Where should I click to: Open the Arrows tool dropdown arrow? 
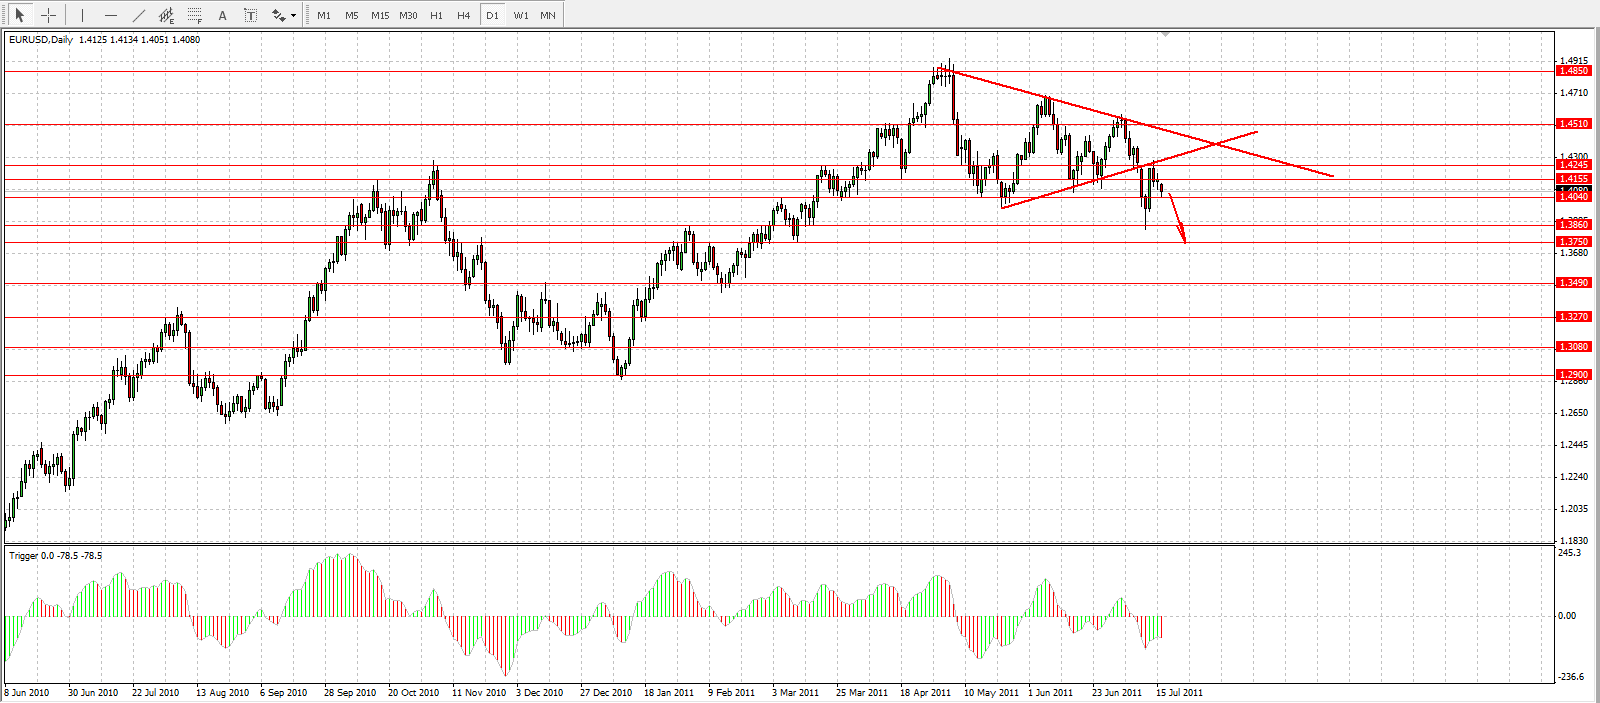(x=293, y=16)
